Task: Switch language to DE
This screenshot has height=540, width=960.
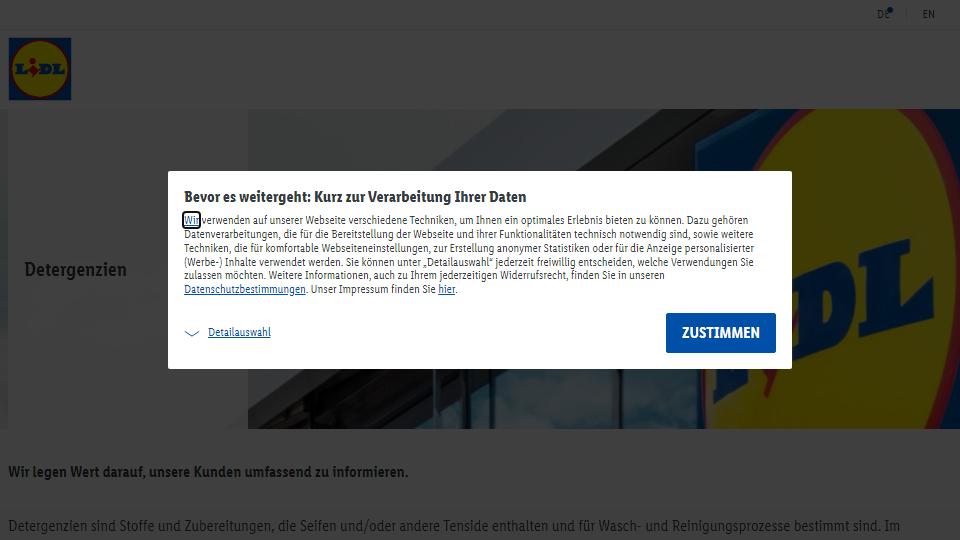Action: coord(883,14)
